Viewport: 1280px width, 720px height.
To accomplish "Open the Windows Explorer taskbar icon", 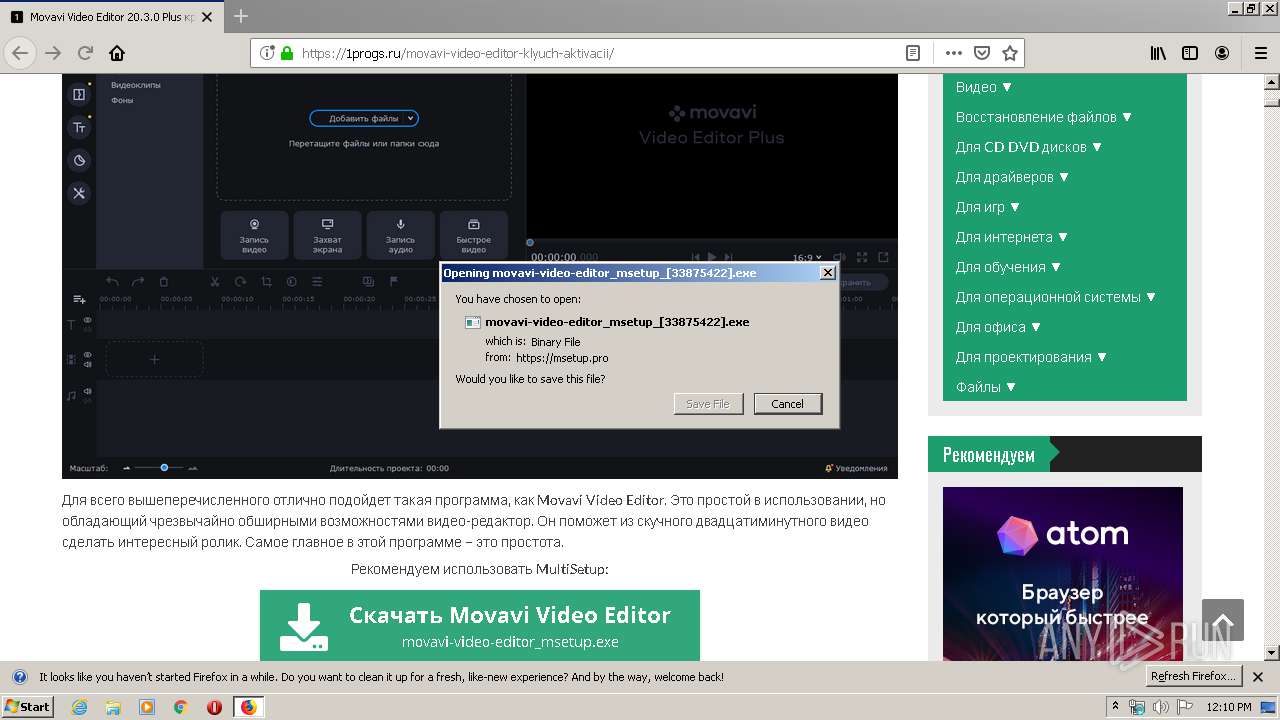I will point(113,707).
